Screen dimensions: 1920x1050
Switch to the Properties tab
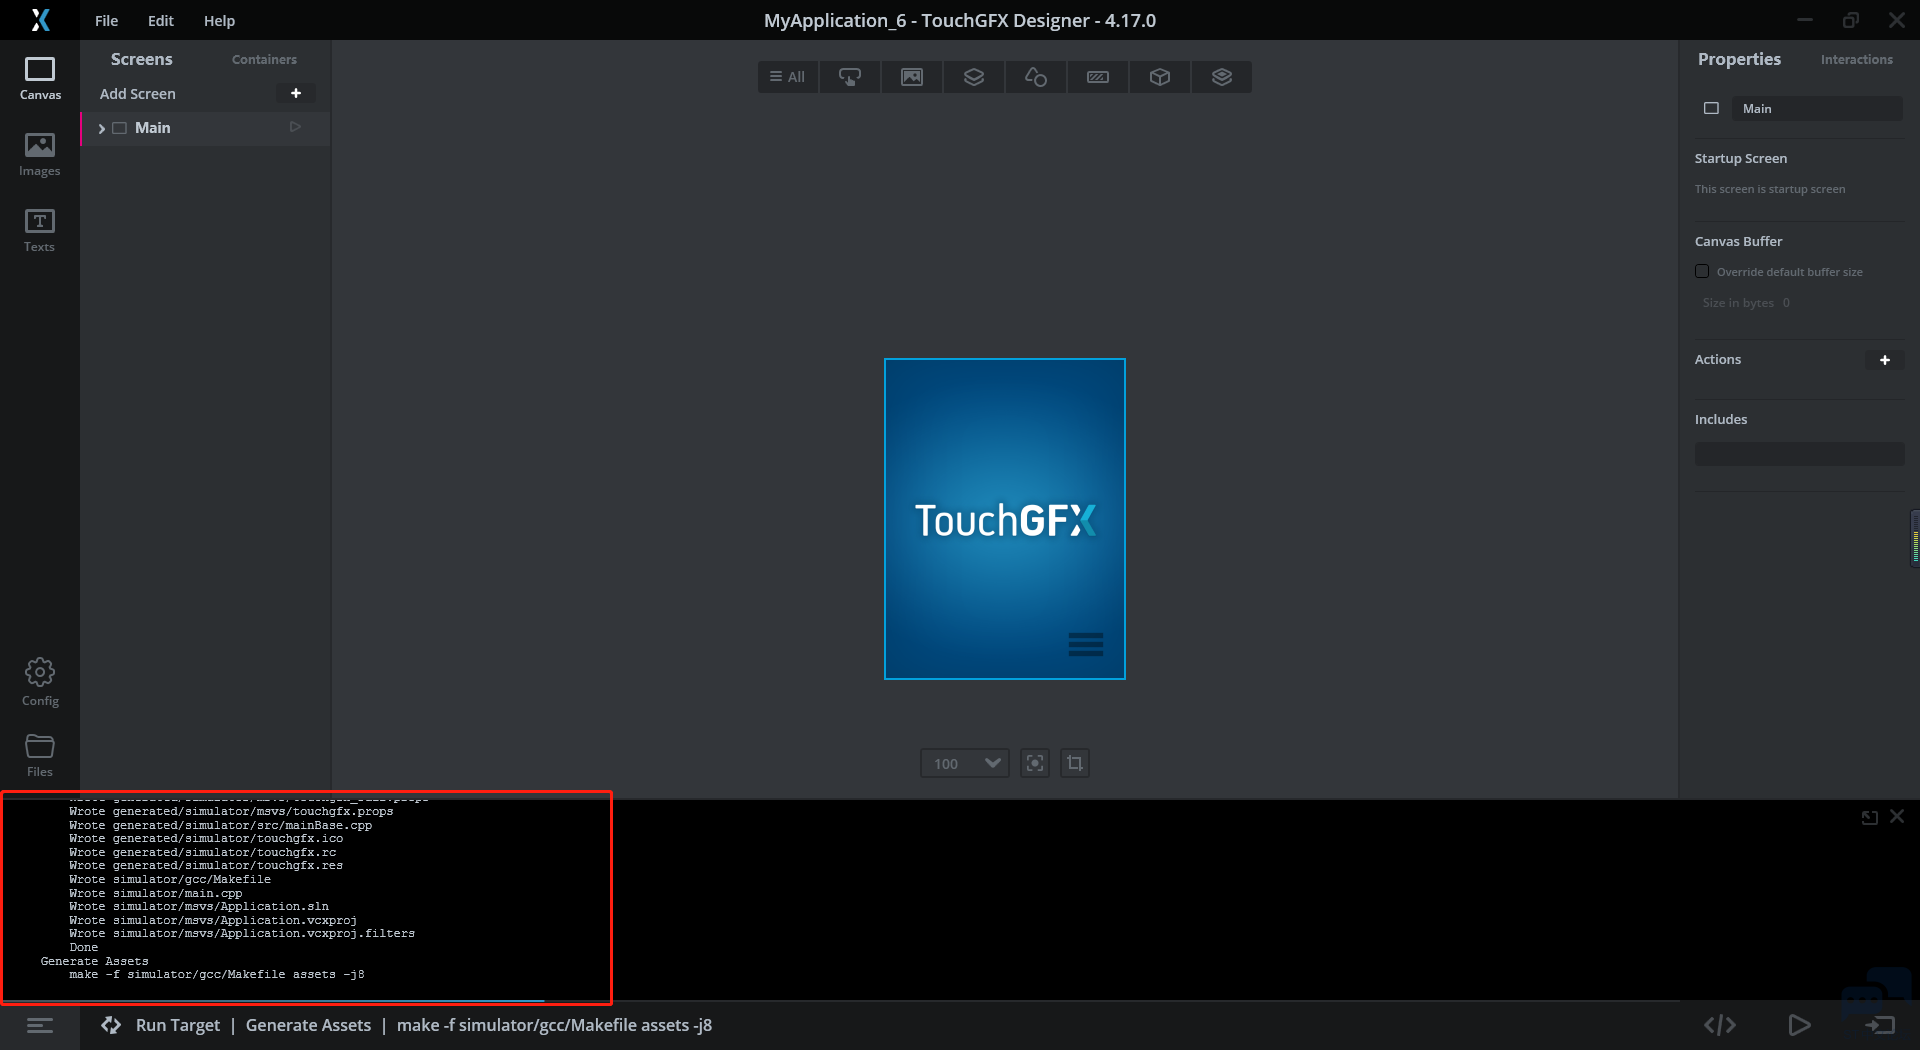coord(1739,59)
